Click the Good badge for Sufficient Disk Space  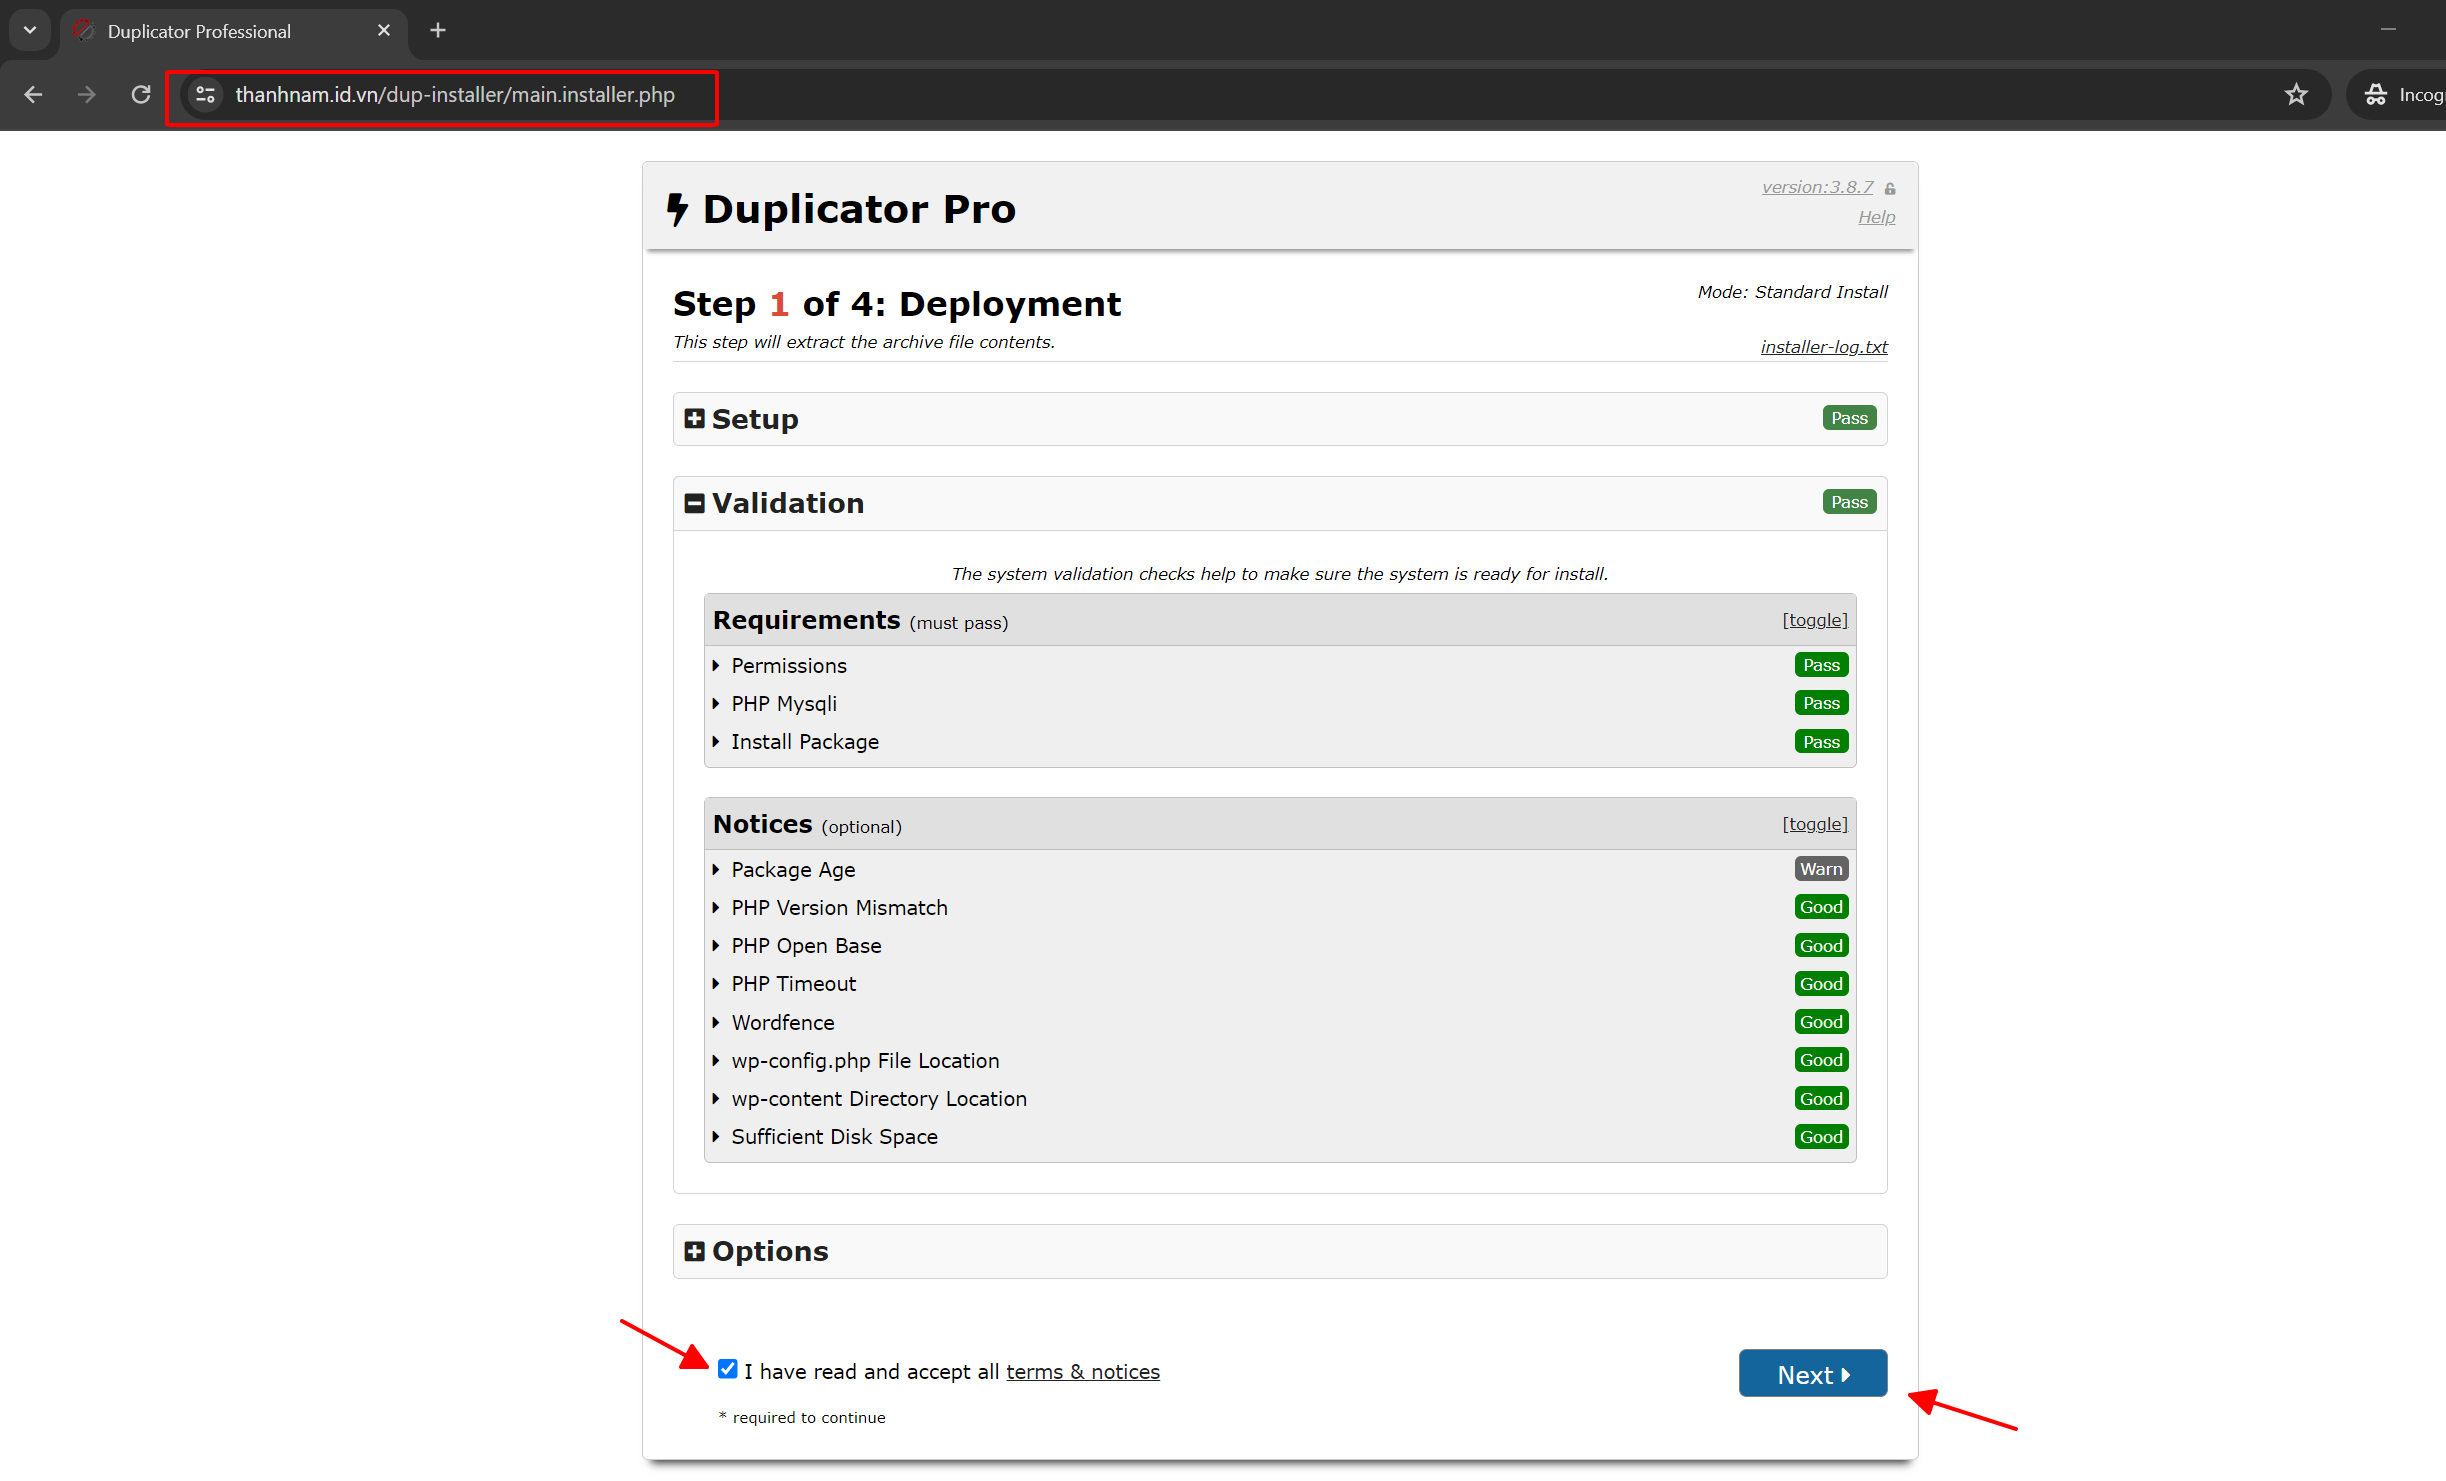point(1821,1137)
